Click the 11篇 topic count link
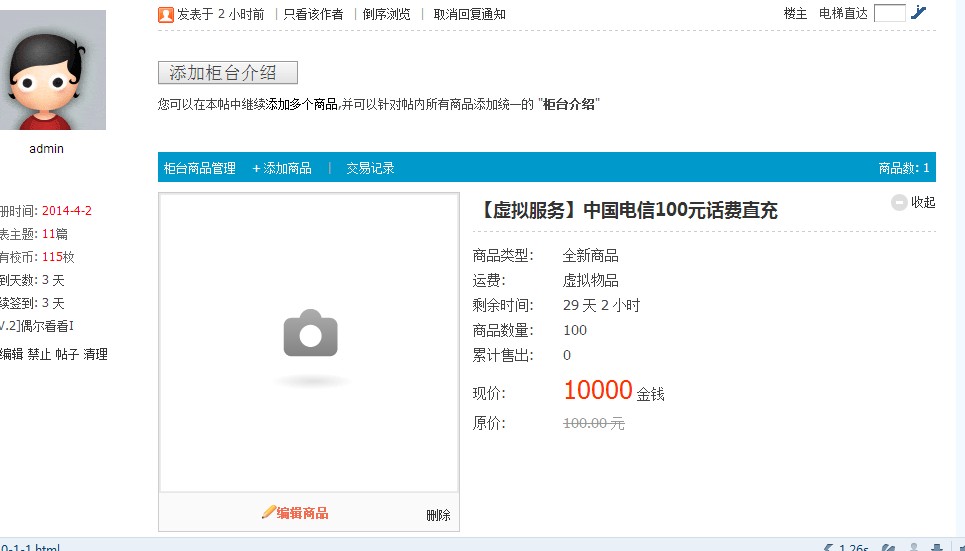Image resolution: width=965 pixels, height=551 pixels. coord(55,234)
